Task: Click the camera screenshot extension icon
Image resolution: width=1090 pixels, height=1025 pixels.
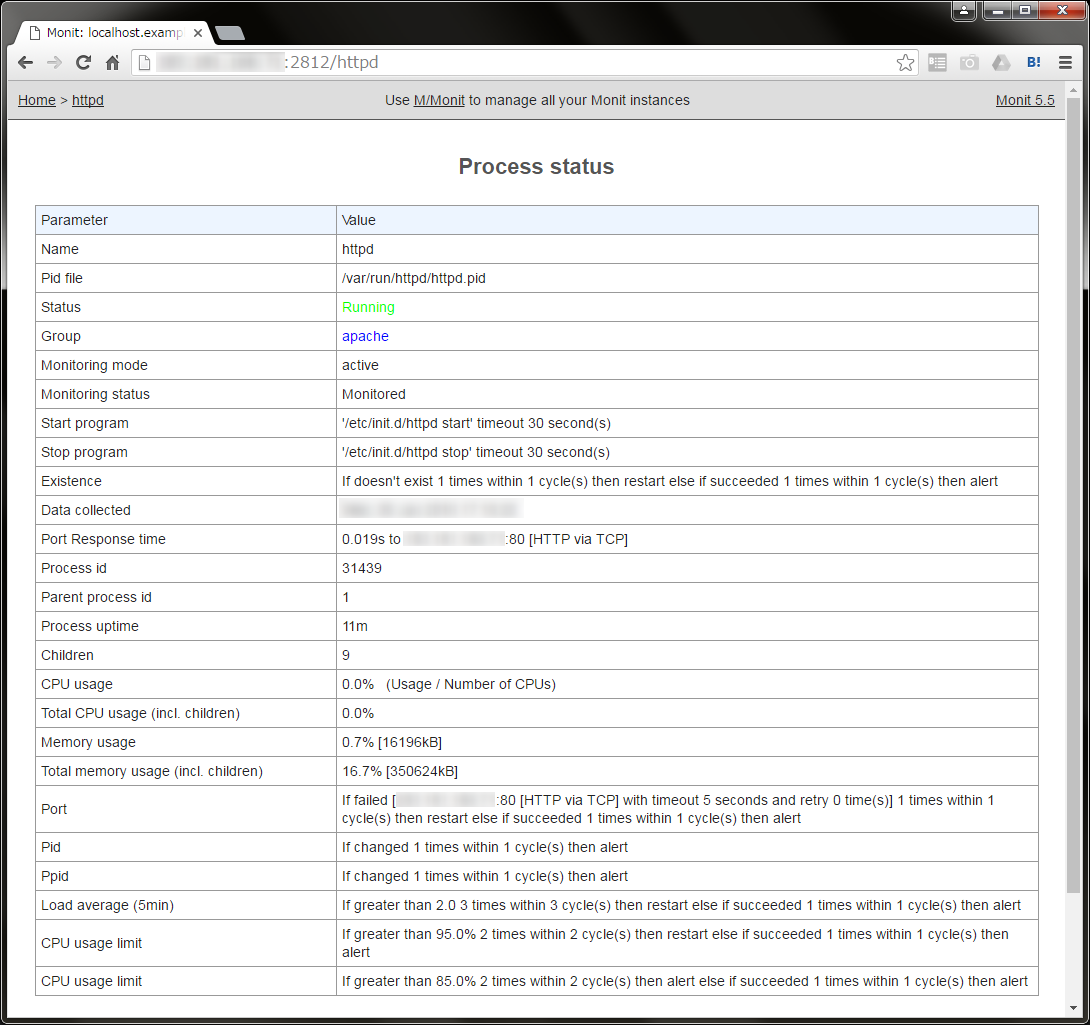Action: pos(969,63)
